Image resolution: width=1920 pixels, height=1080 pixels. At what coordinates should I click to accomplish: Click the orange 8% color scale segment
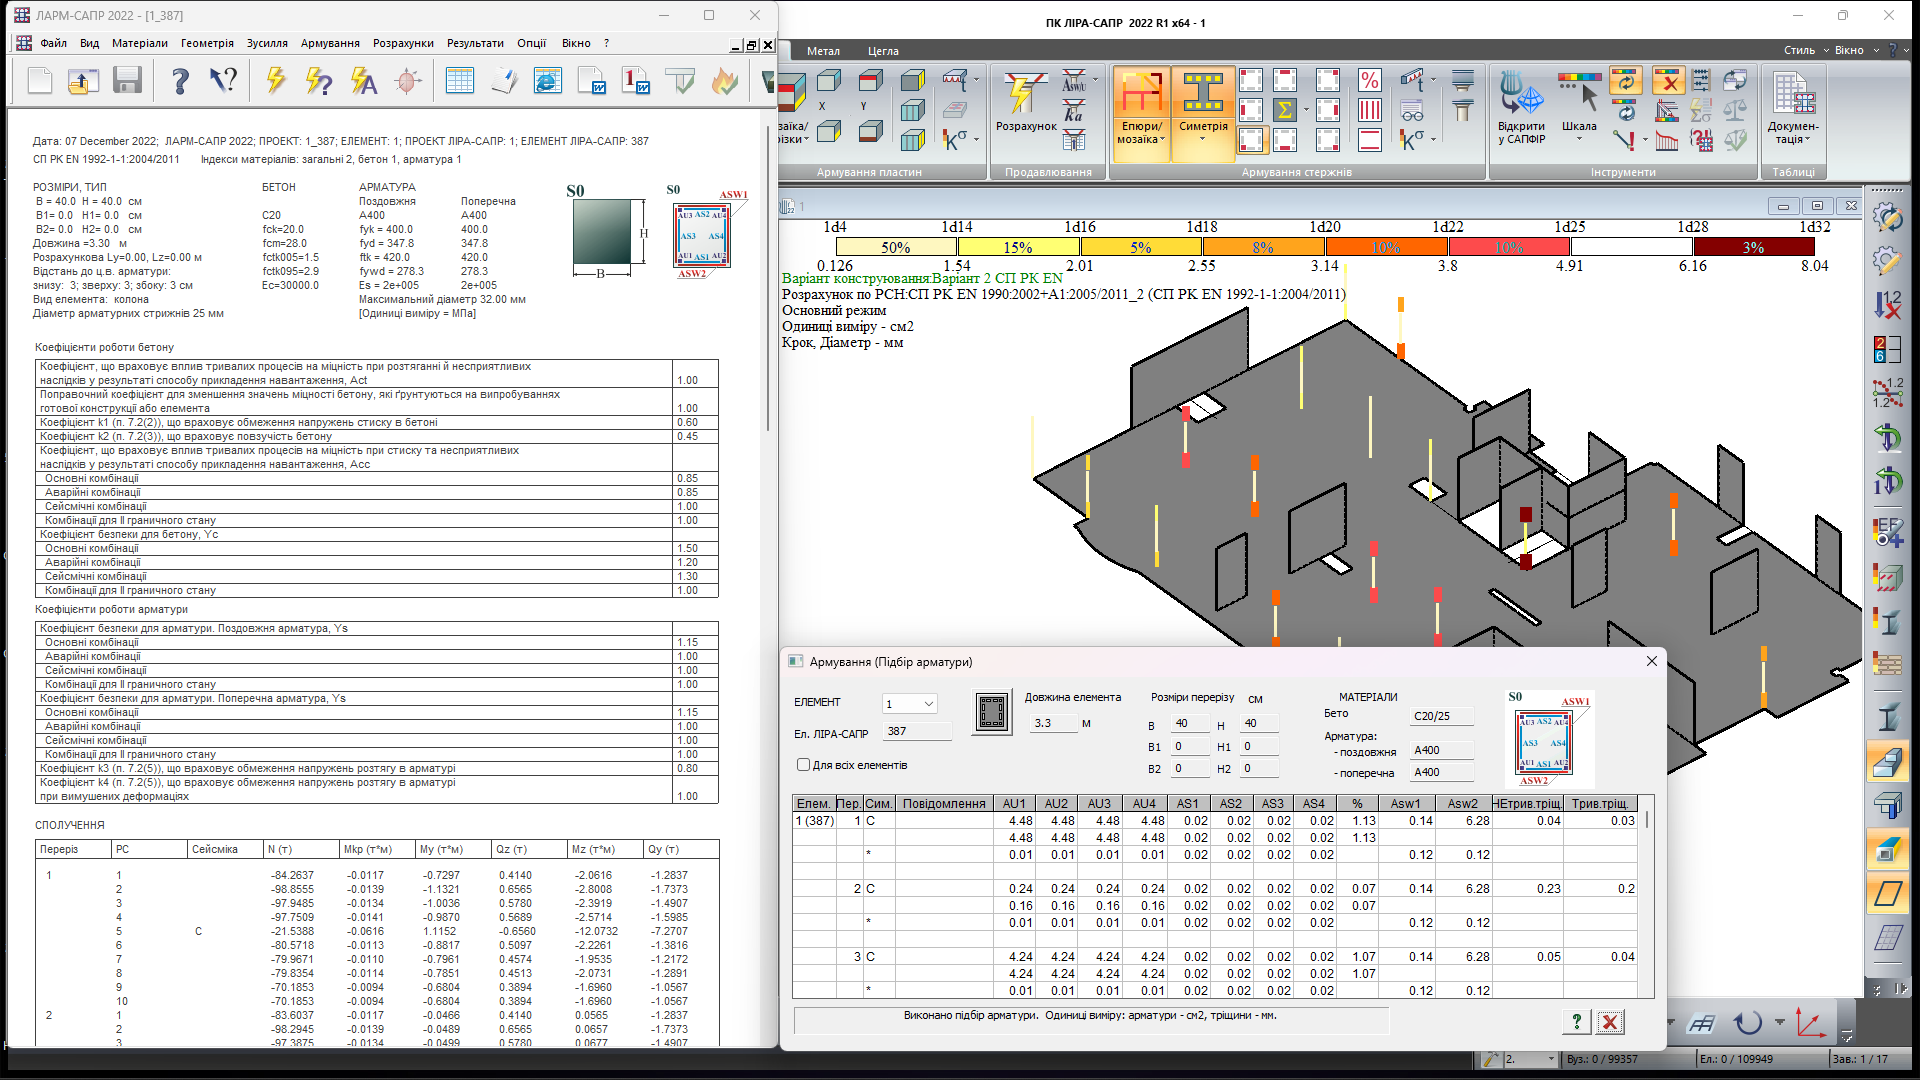click(1262, 247)
